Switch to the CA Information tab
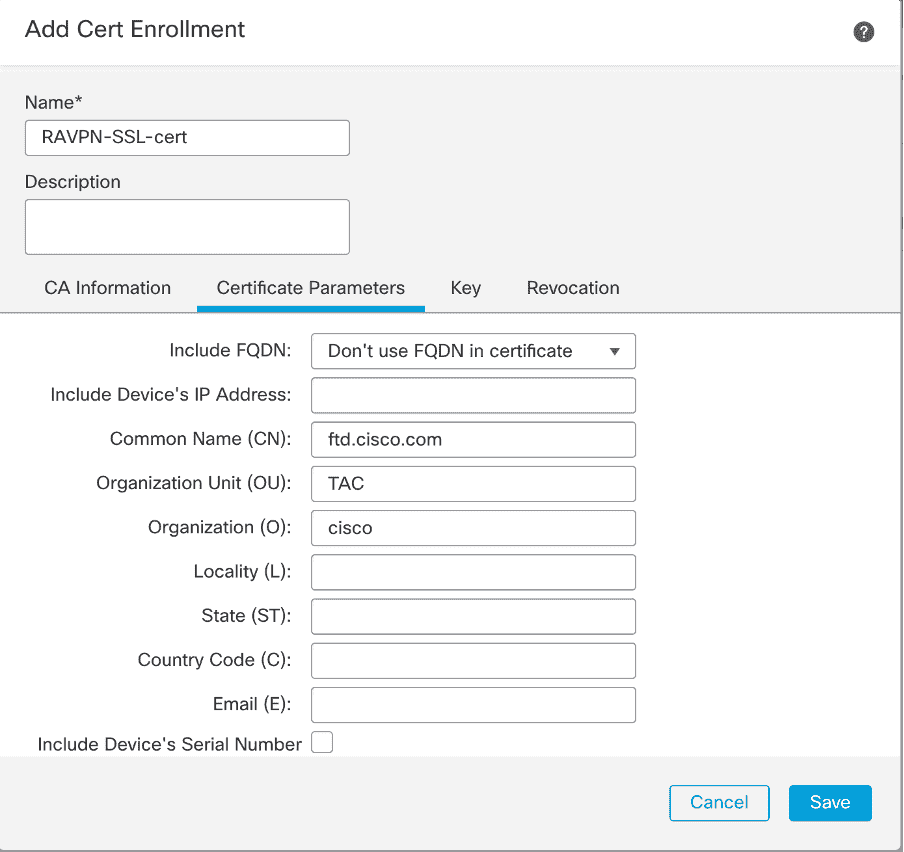This screenshot has height=852, width=904. point(107,288)
